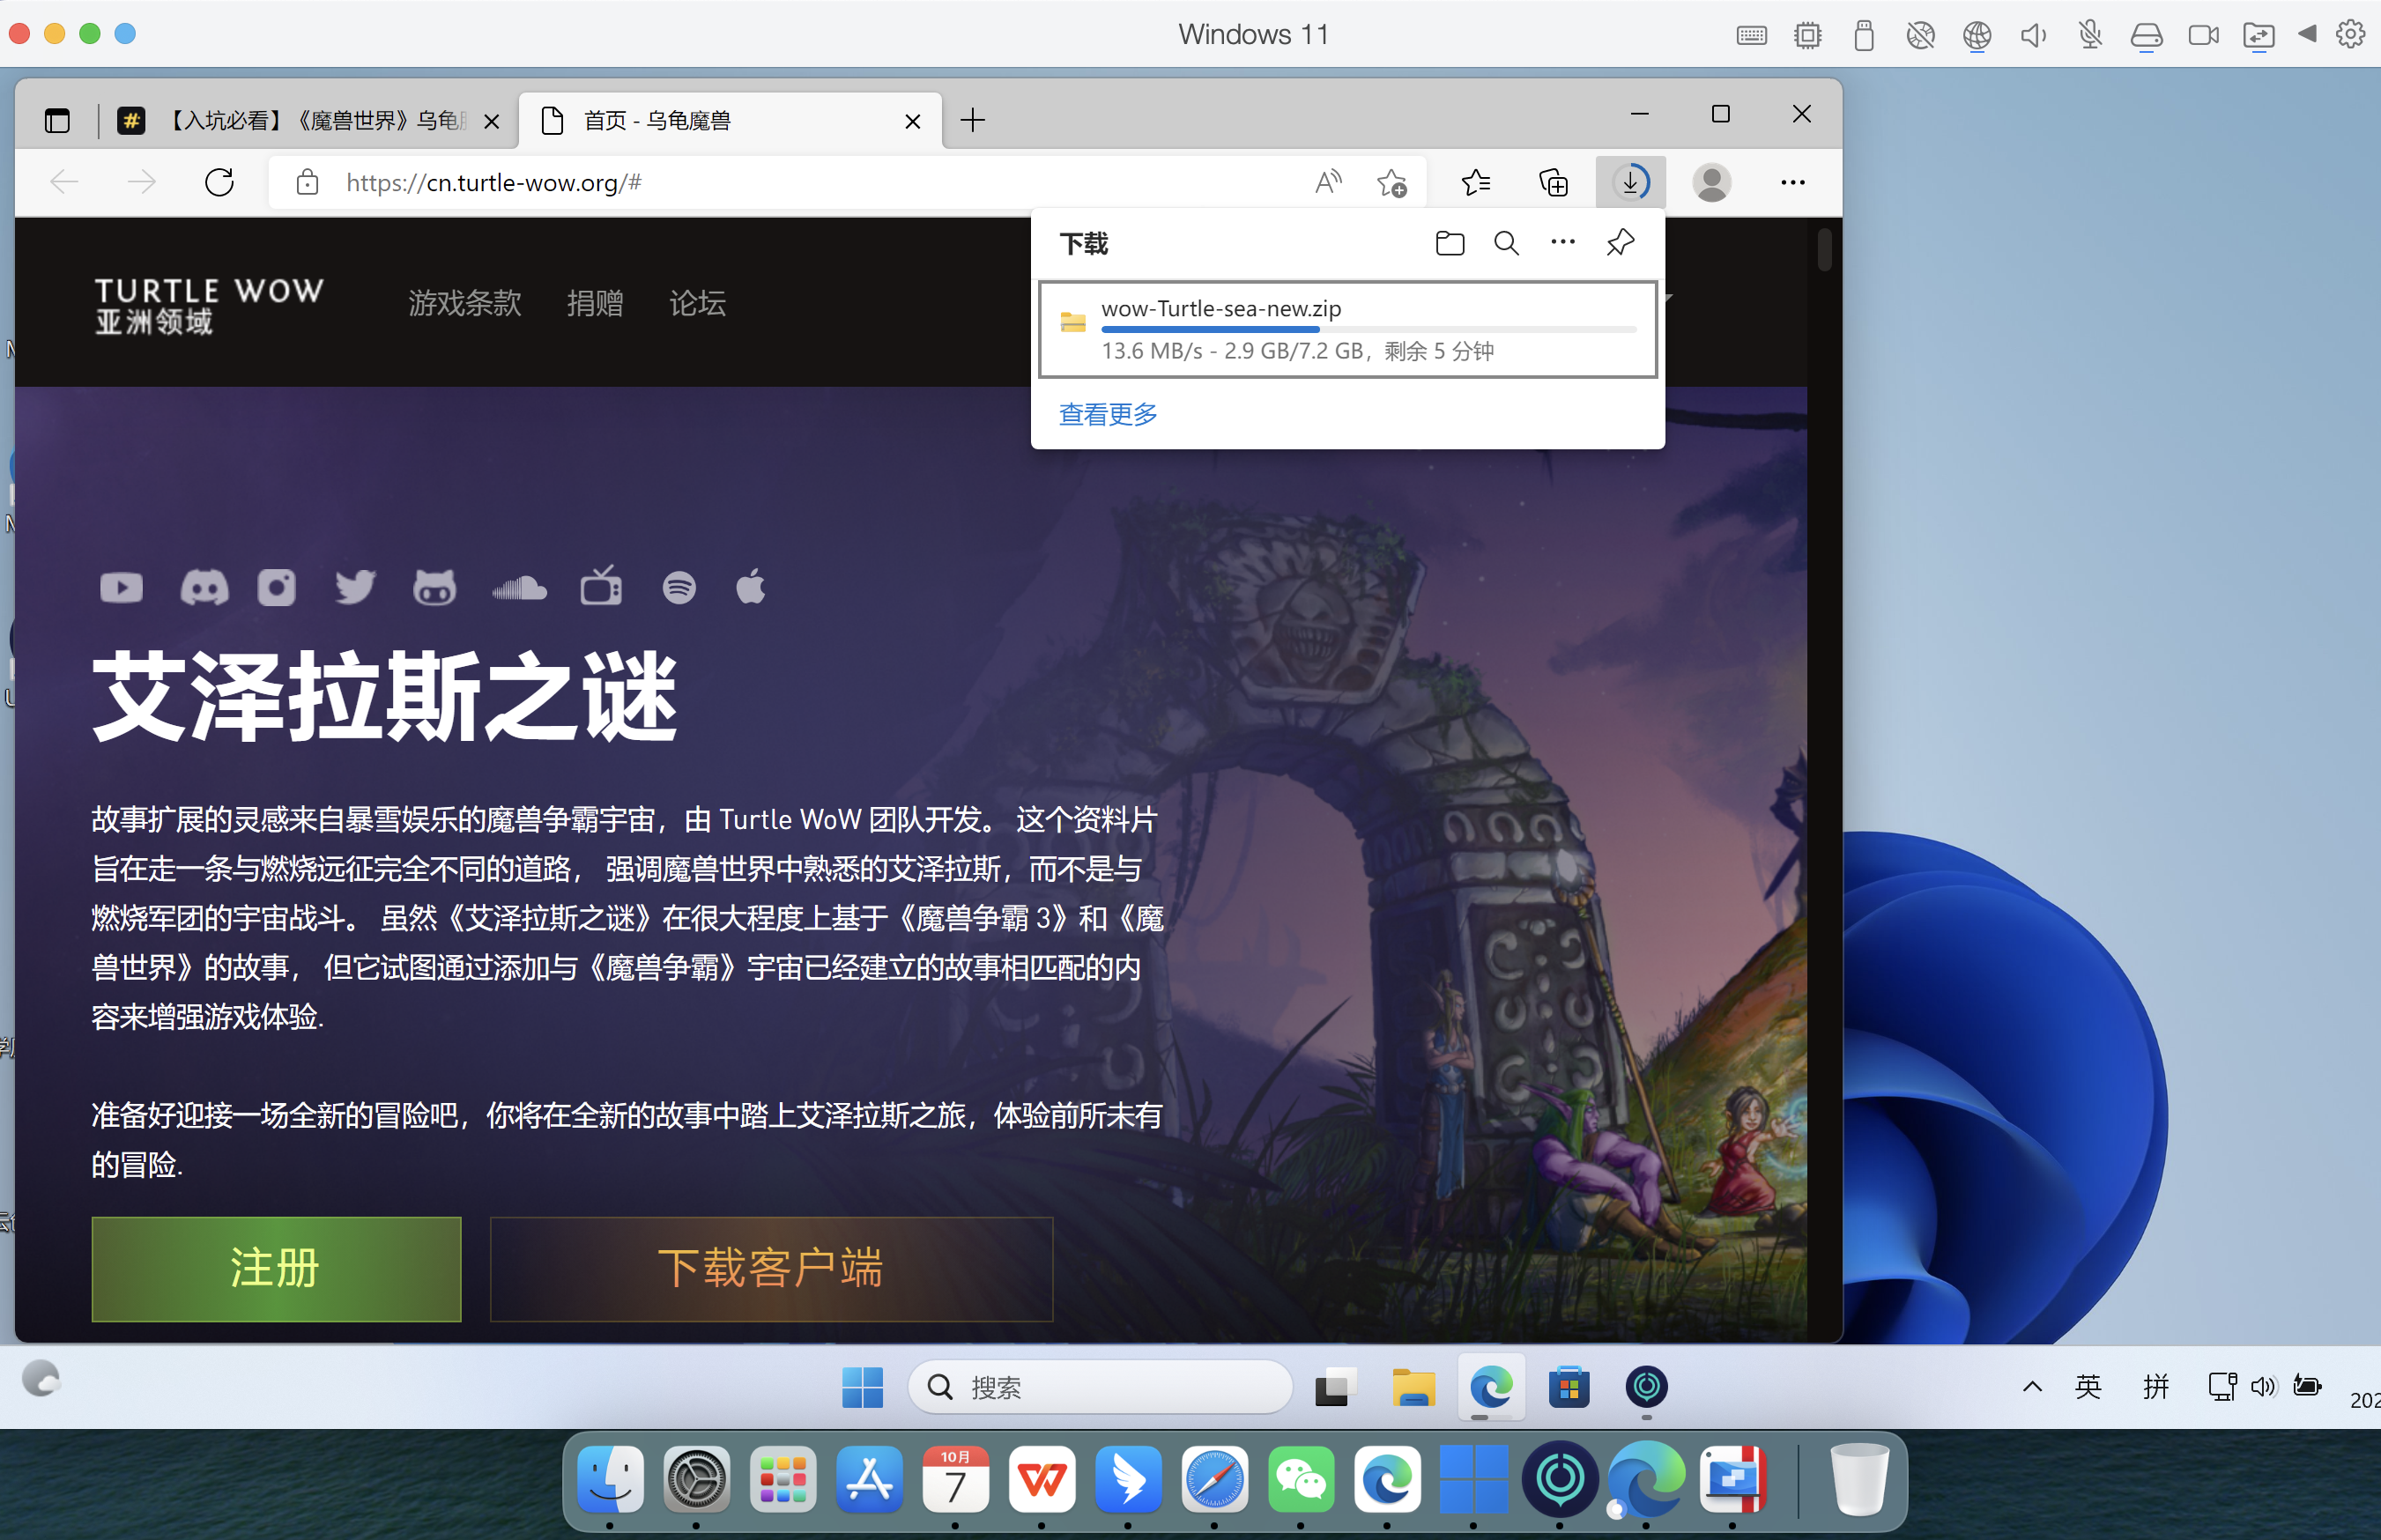Open Safari in macOS Dock
This screenshot has width=2381, height=1540.
pyautogui.click(x=1214, y=1479)
